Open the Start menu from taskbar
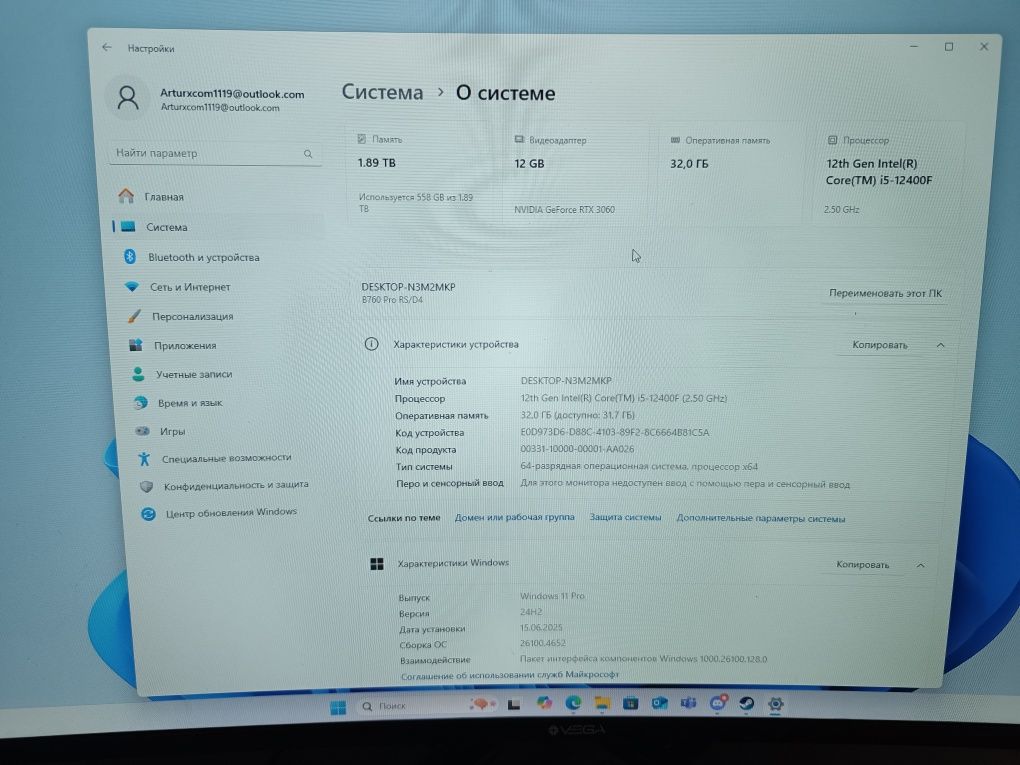1020x765 pixels. tap(338, 707)
